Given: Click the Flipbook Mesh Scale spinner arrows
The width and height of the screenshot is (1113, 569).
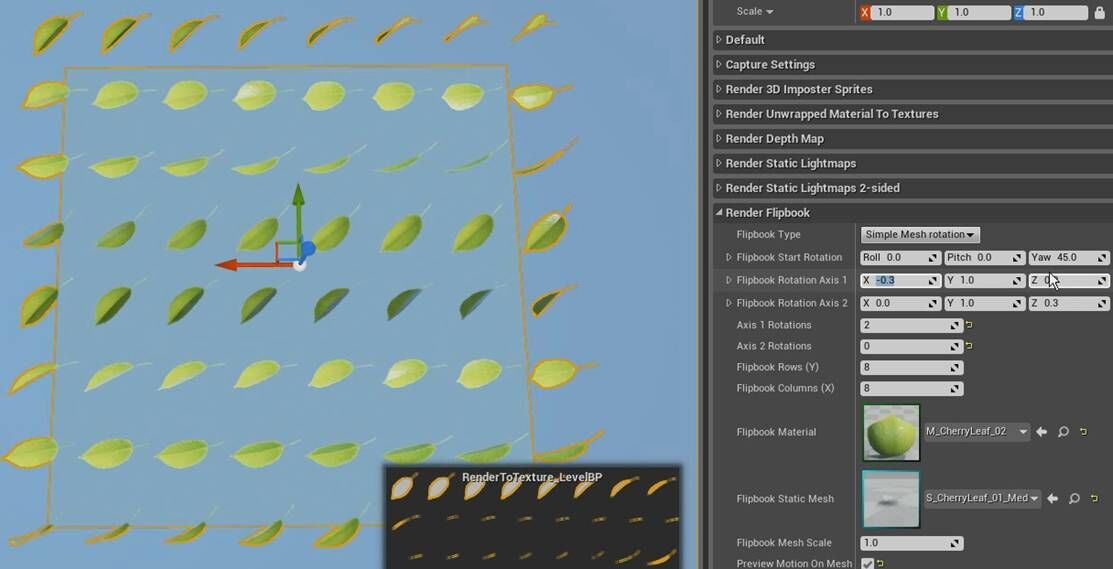Looking at the screenshot, I should (x=956, y=543).
